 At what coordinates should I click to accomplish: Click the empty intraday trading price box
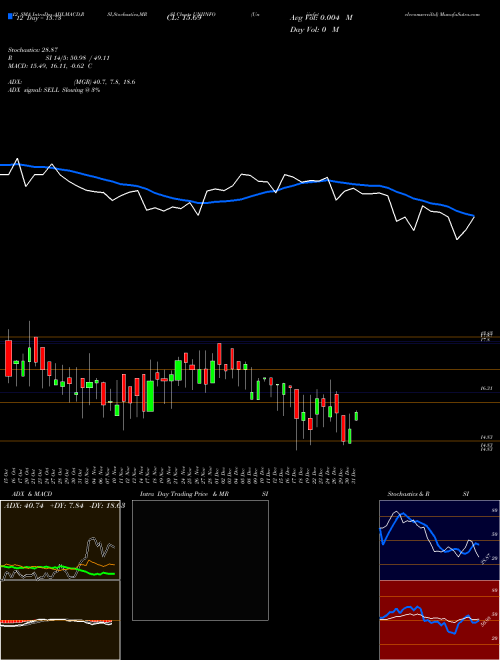coord(200,560)
